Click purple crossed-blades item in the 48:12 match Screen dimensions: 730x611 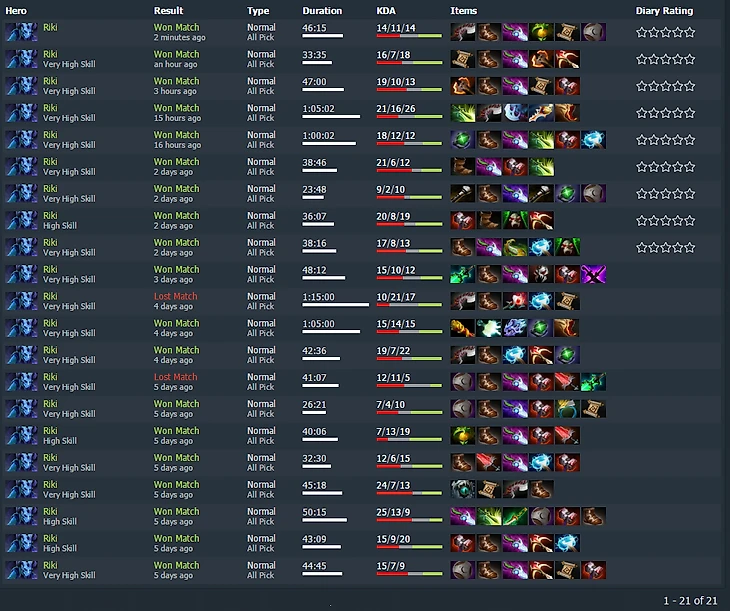tap(594, 274)
